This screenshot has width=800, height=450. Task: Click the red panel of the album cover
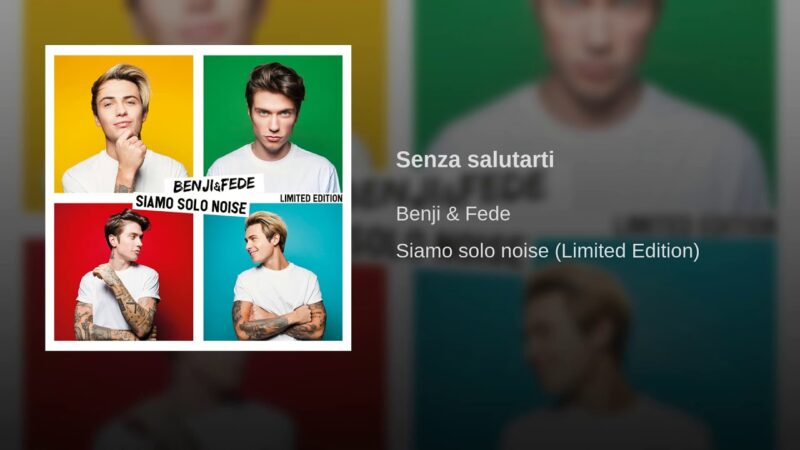point(123,271)
